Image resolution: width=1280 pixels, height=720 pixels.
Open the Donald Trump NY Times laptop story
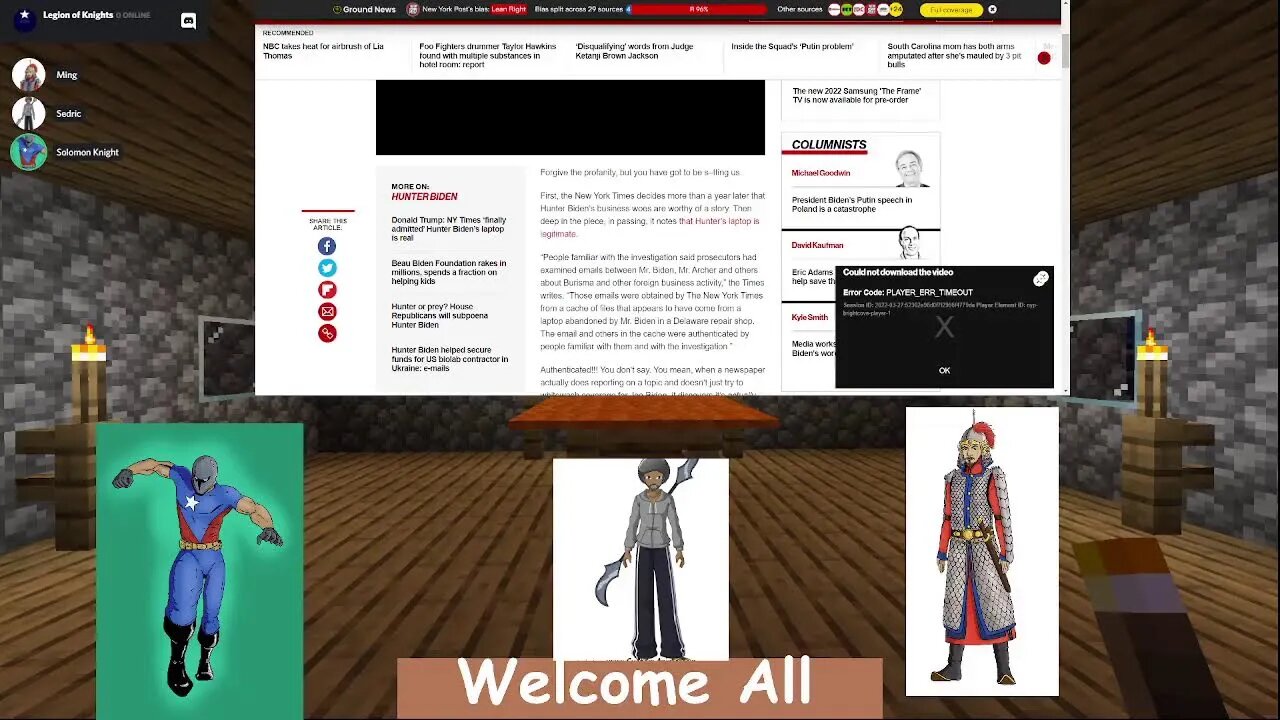[449, 229]
